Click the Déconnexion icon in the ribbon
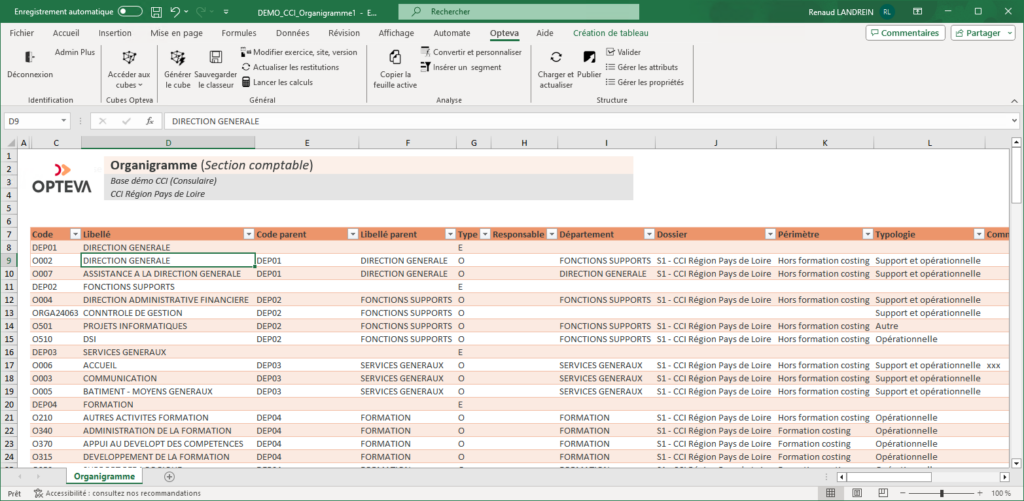The width and height of the screenshot is (1024, 501). [x=30, y=58]
